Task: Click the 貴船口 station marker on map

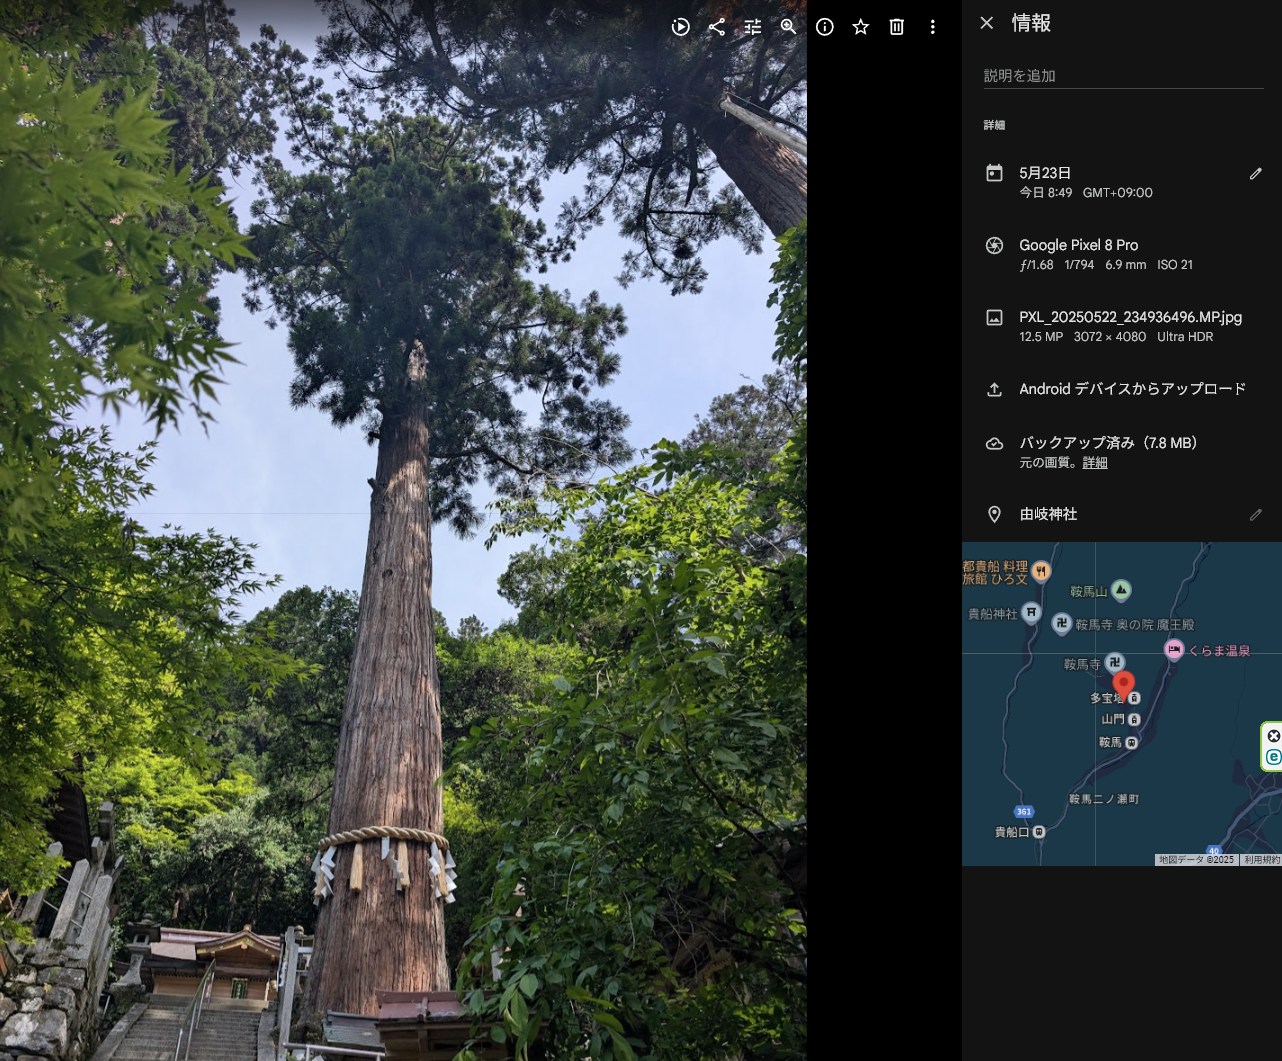Action: 1039,832
